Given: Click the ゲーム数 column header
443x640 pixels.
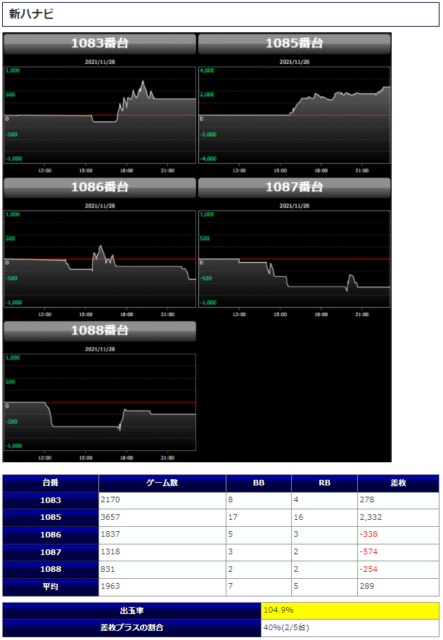Looking at the screenshot, I should 162,483.
